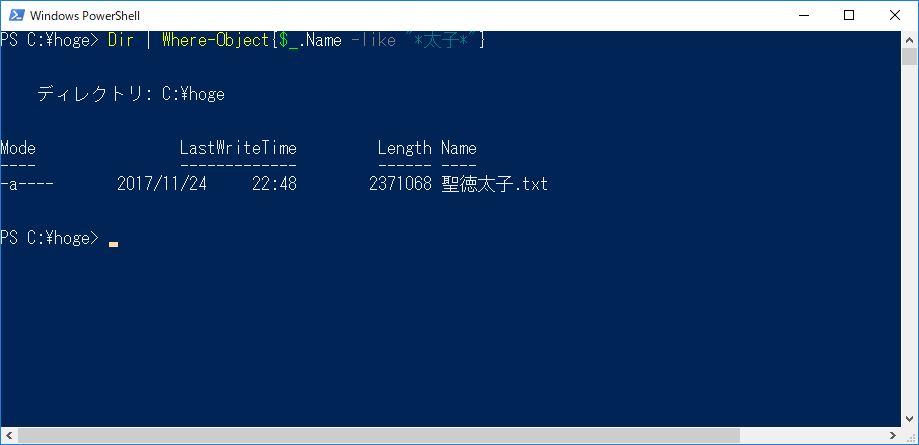Viewport: 919px width, 445px height.
Task: Click the Dir command text
Action: 121,40
